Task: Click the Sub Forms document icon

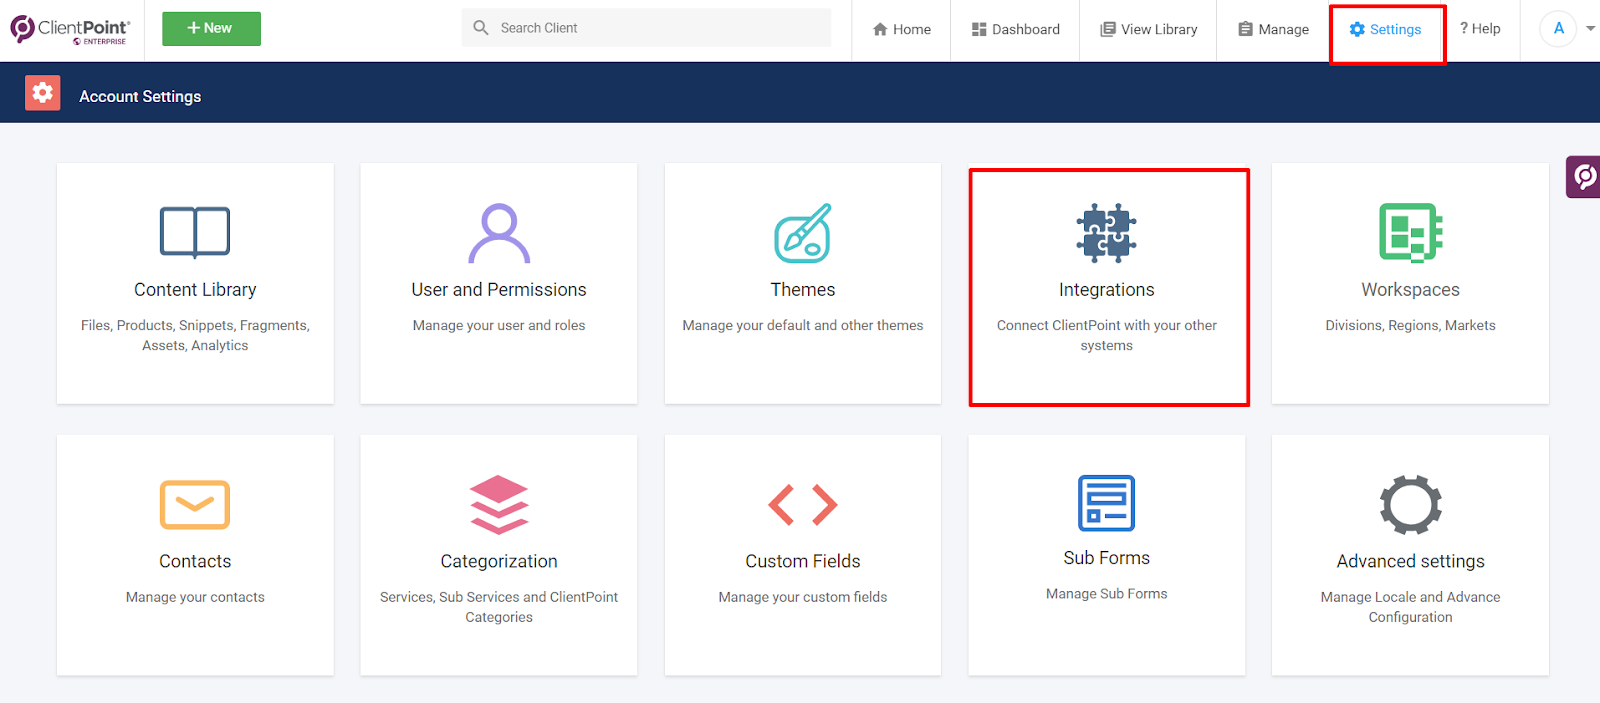Action: (1107, 503)
